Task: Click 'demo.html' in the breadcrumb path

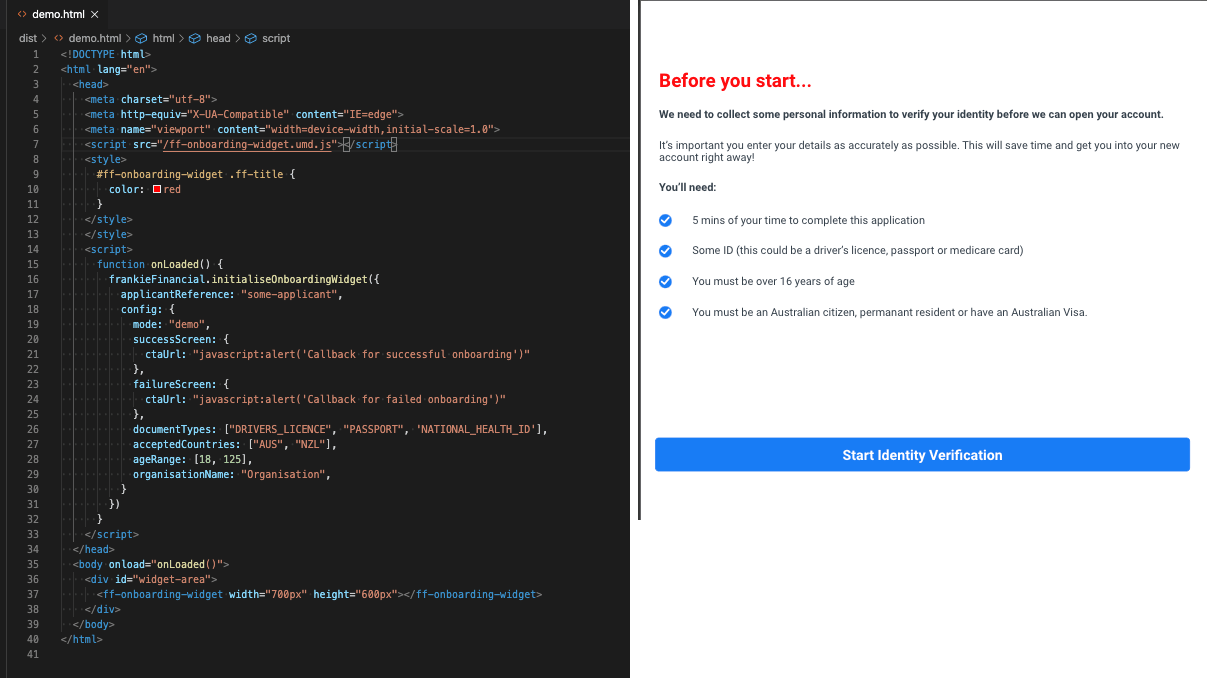Action: pyautogui.click(x=94, y=38)
